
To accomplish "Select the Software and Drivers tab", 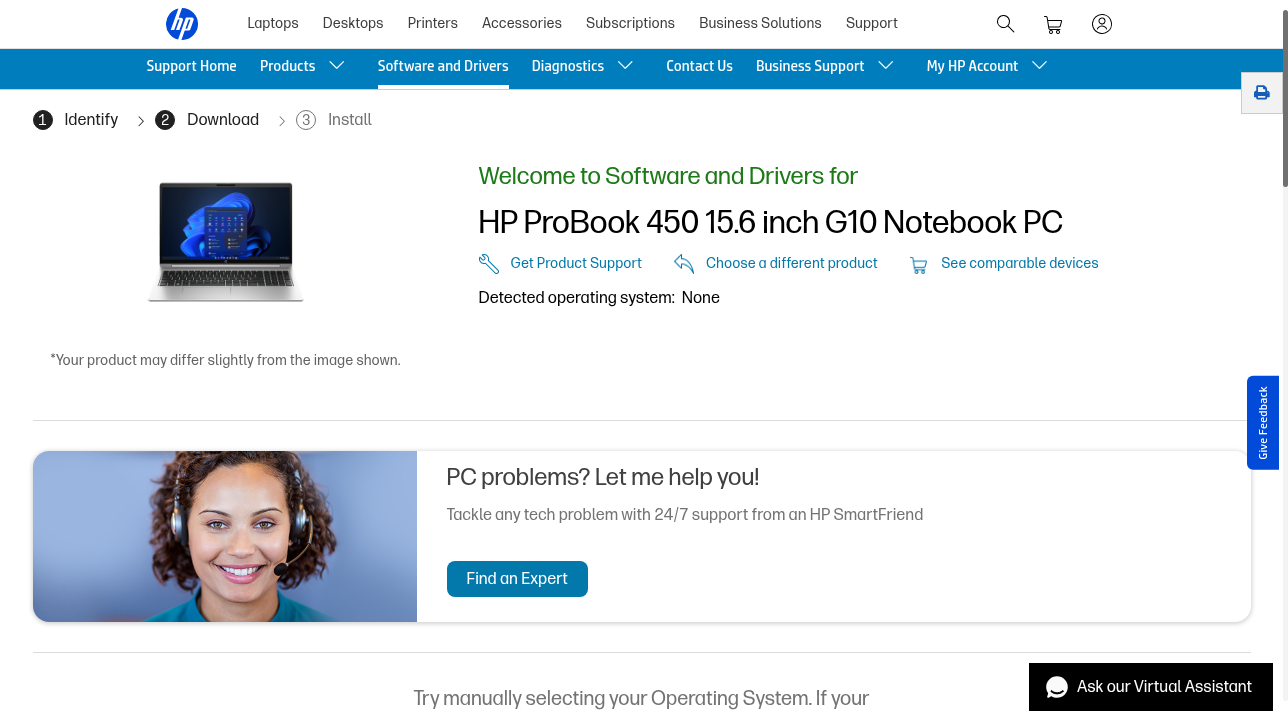I will [x=443, y=66].
